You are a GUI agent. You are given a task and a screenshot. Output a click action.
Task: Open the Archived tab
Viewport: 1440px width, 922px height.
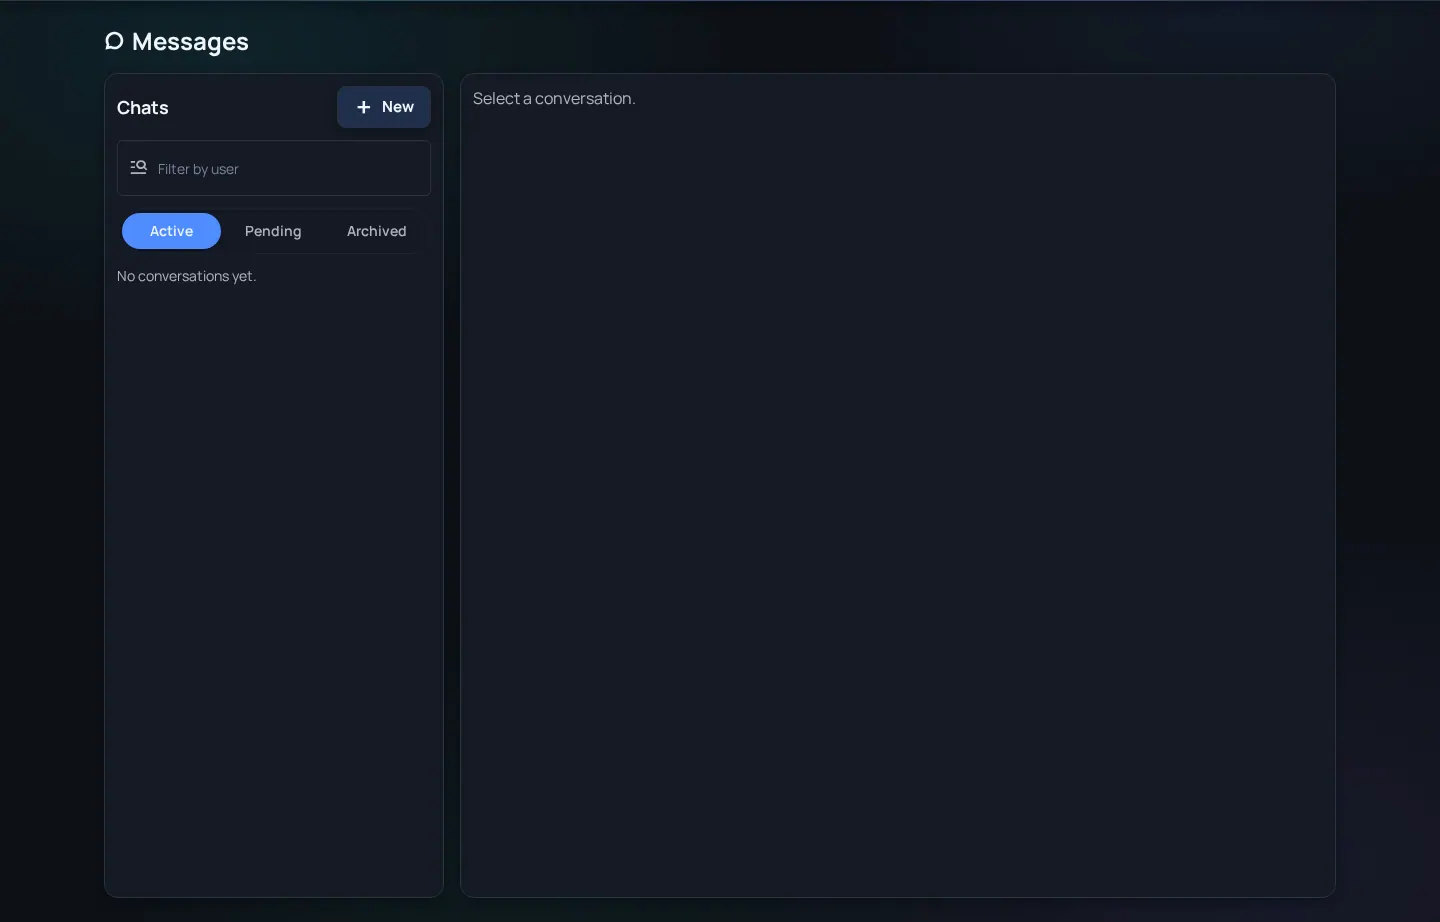(376, 231)
